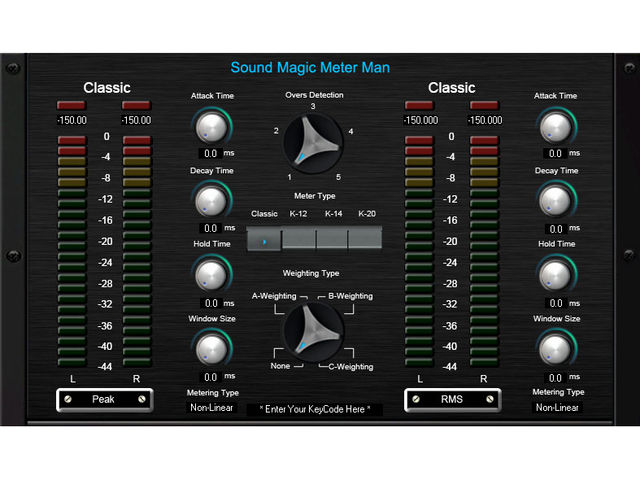Select the Classic meter type button

[264, 239]
